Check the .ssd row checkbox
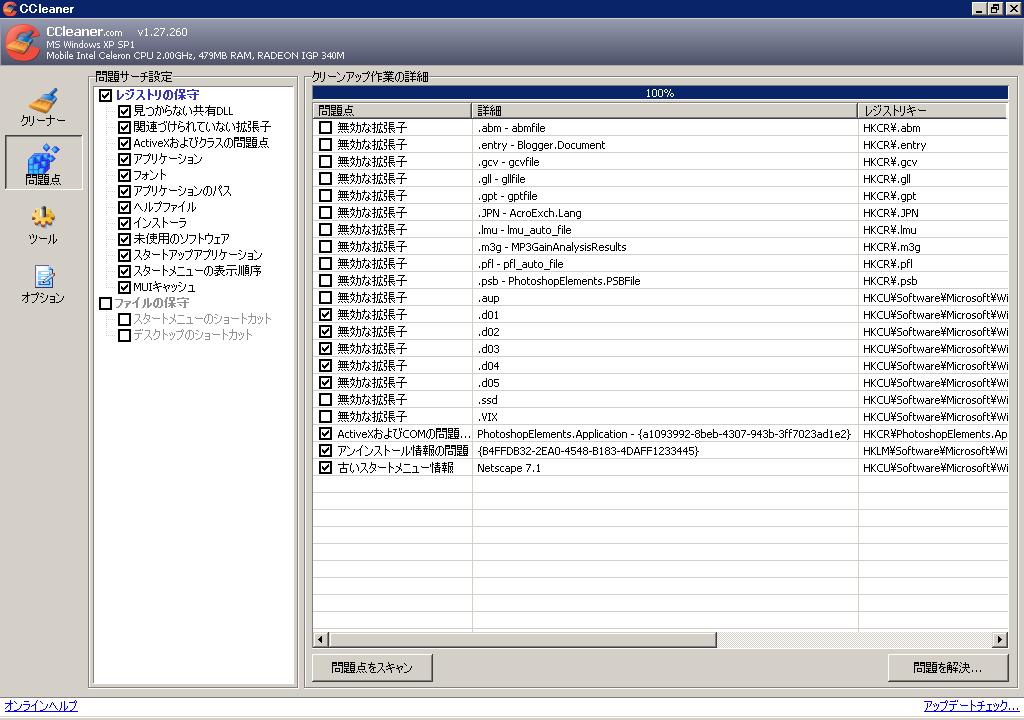The width and height of the screenshot is (1024, 720). tap(325, 399)
